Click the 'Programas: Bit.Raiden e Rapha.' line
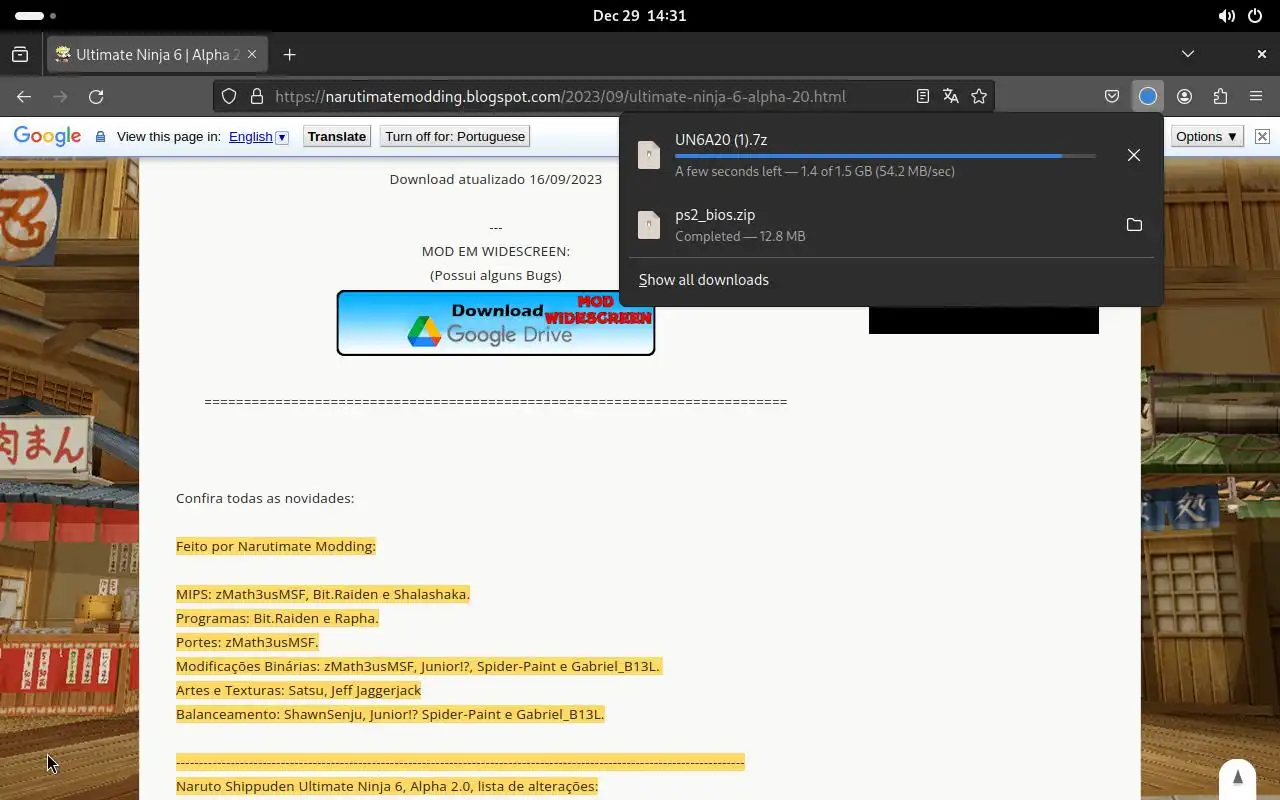The image size is (1280, 800). click(277, 618)
